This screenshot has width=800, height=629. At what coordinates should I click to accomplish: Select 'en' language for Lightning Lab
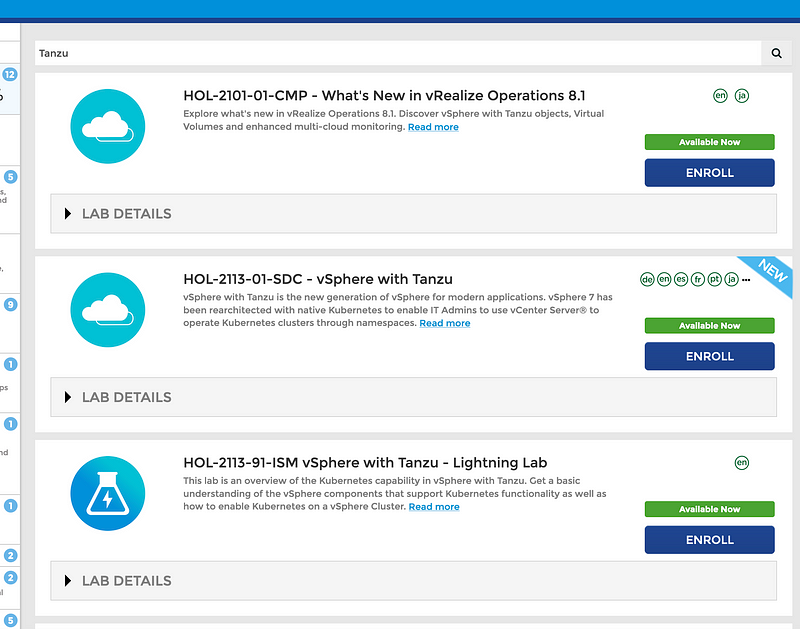click(x=741, y=463)
